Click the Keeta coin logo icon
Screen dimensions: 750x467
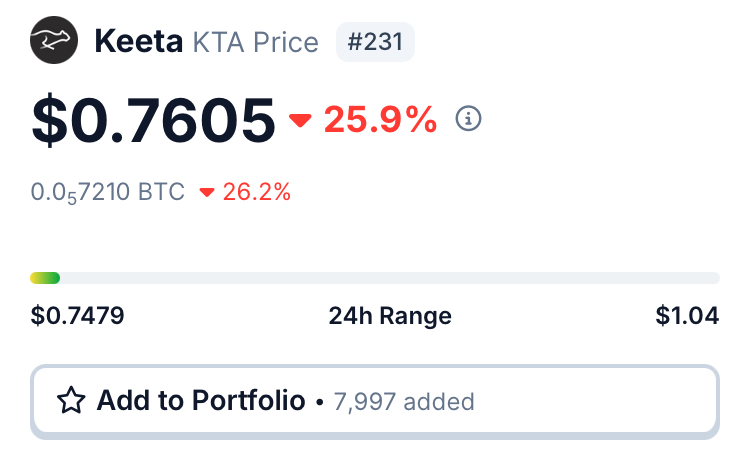(x=54, y=40)
